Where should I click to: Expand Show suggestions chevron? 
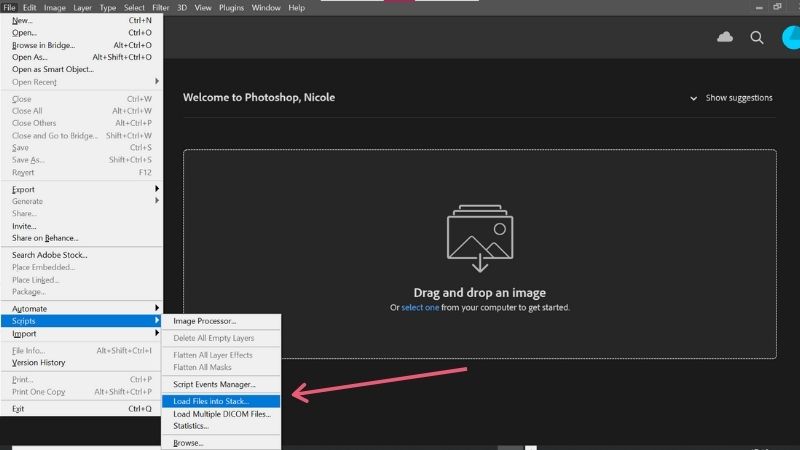click(693, 98)
